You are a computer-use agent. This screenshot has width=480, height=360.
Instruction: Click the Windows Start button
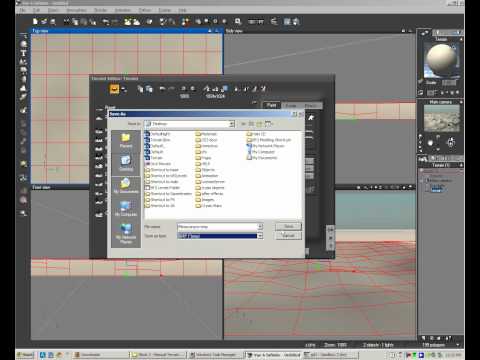(x=25, y=355)
